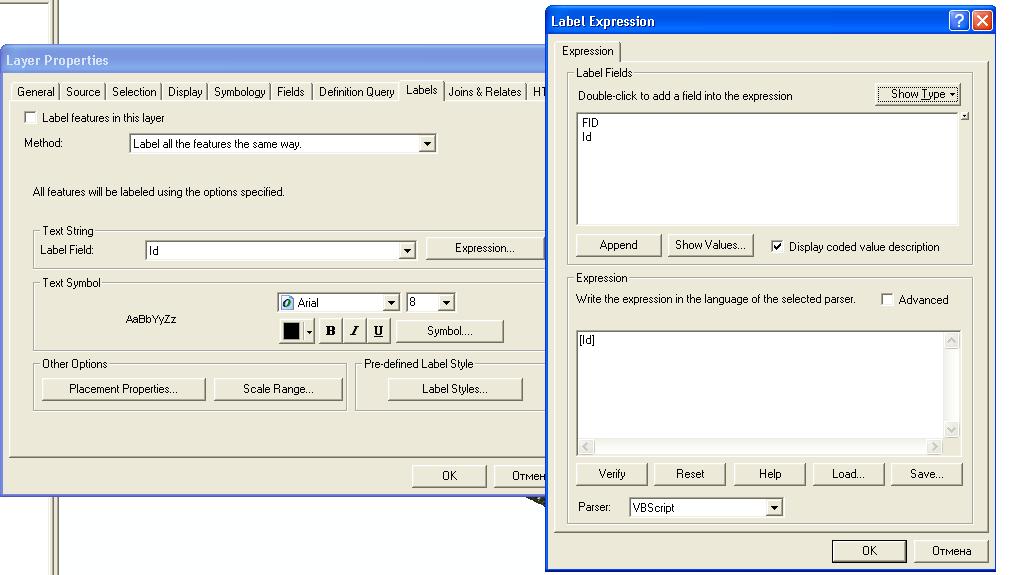This screenshot has height=575, width=1036.
Task: Save the expression with Save...
Action: [926, 474]
